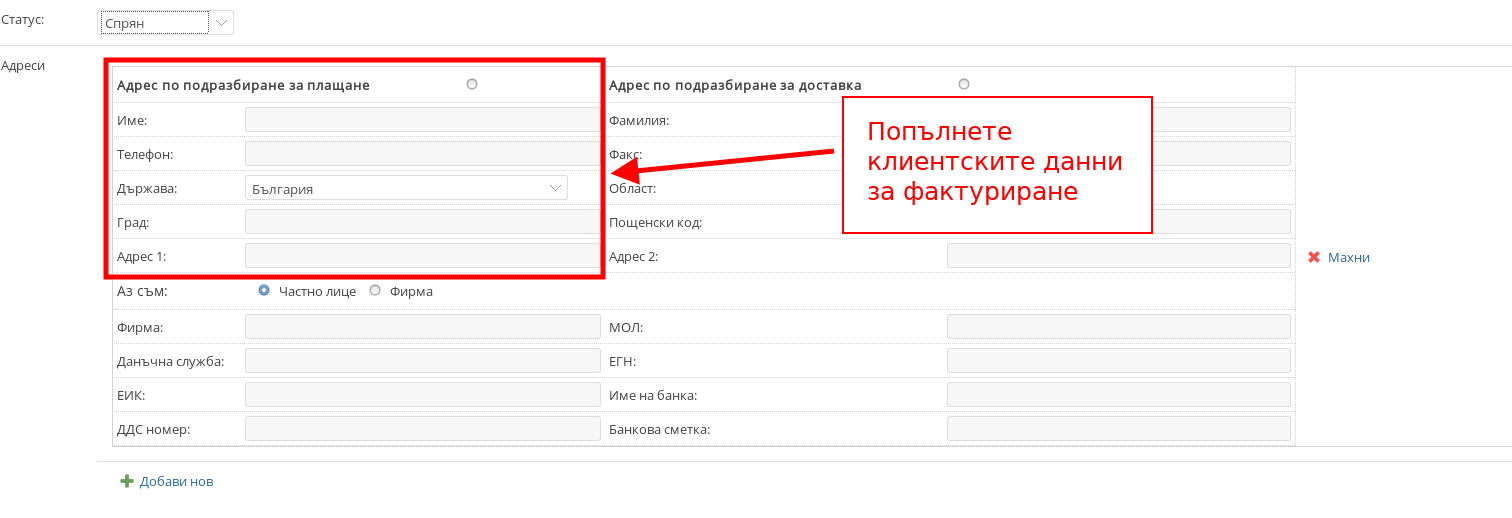Click the Банкова сметка input field

tap(1118, 429)
